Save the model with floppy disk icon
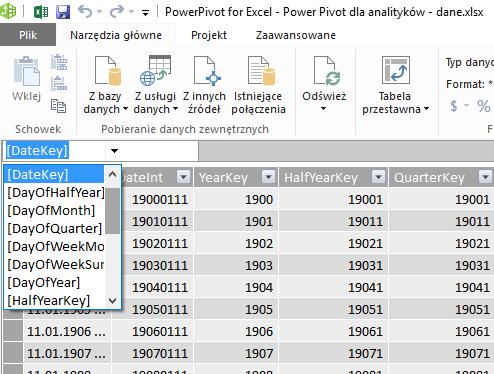 click(63, 12)
